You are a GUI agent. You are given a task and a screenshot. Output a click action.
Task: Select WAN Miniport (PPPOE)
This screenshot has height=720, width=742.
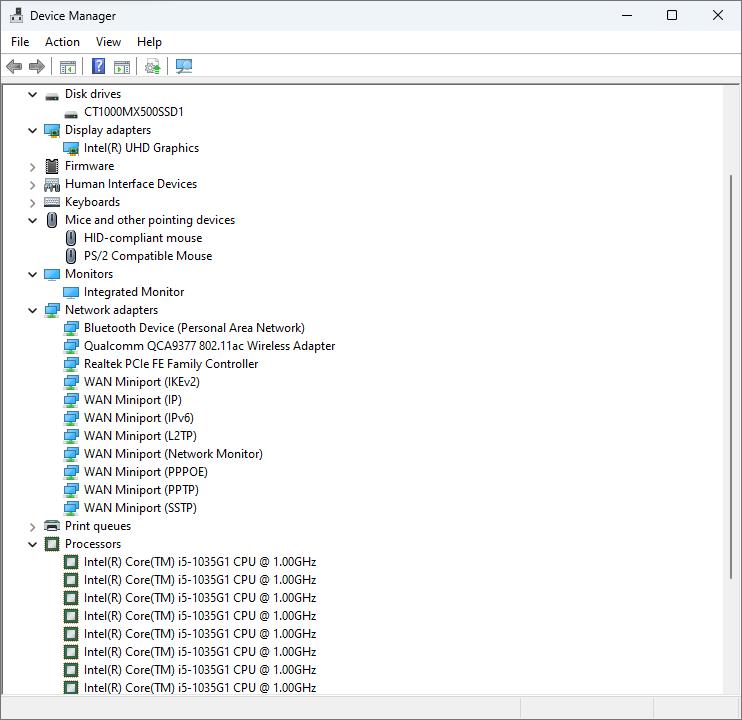pyautogui.click(x=146, y=472)
